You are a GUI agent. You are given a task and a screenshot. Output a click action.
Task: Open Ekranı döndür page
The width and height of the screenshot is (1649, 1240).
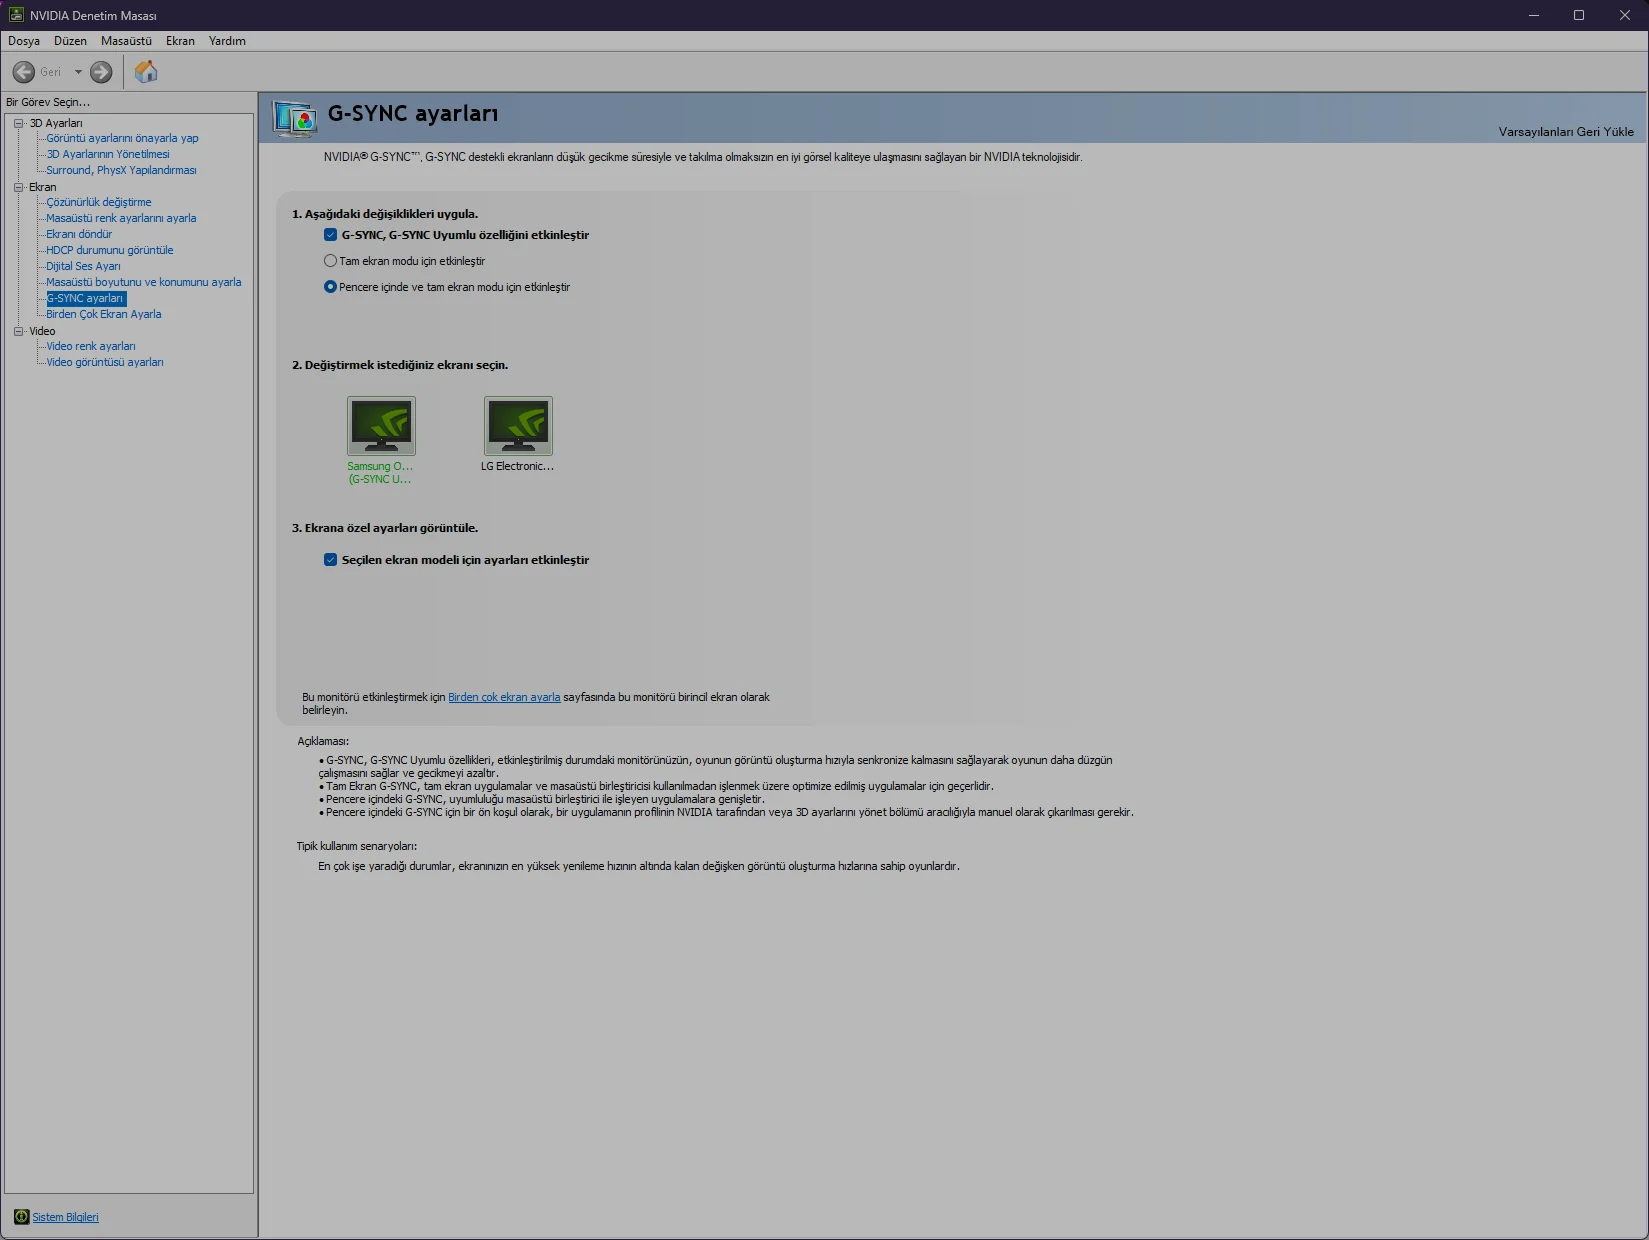coord(79,234)
